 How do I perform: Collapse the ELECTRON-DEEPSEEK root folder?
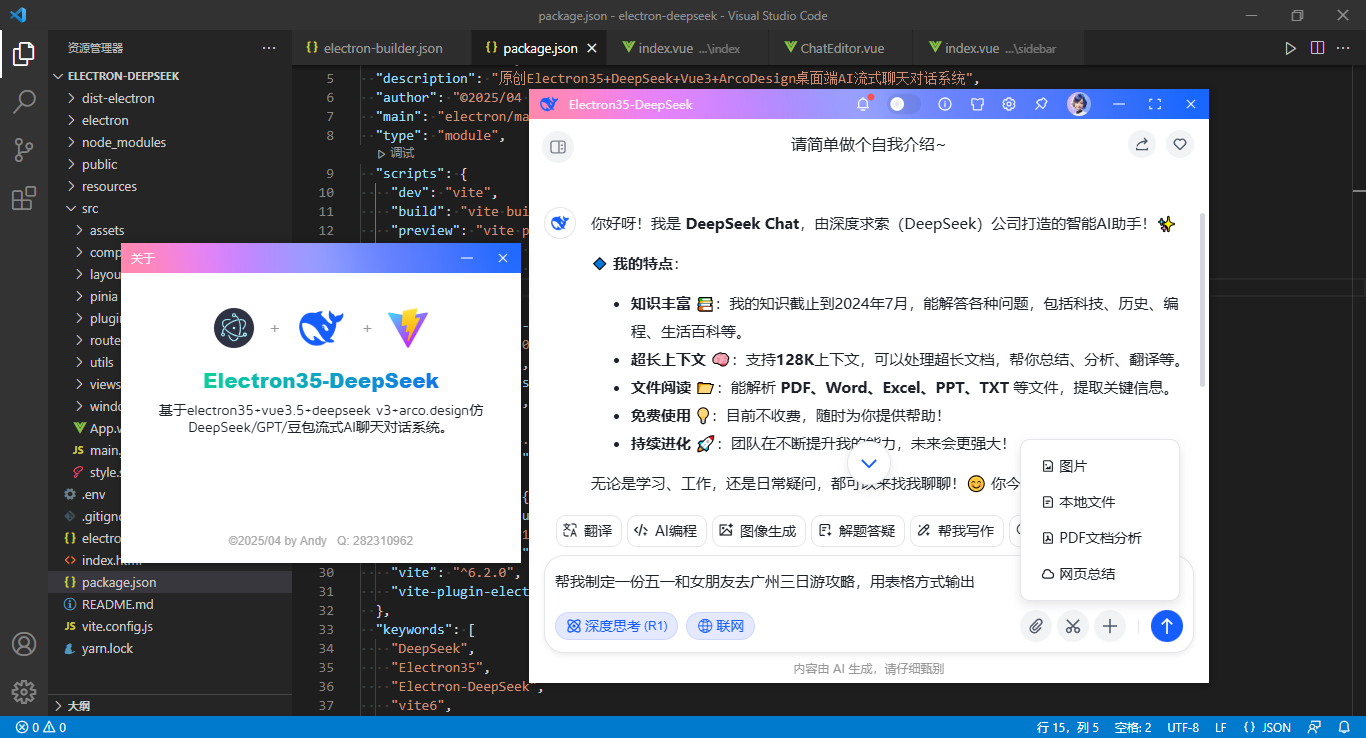coord(170,76)
